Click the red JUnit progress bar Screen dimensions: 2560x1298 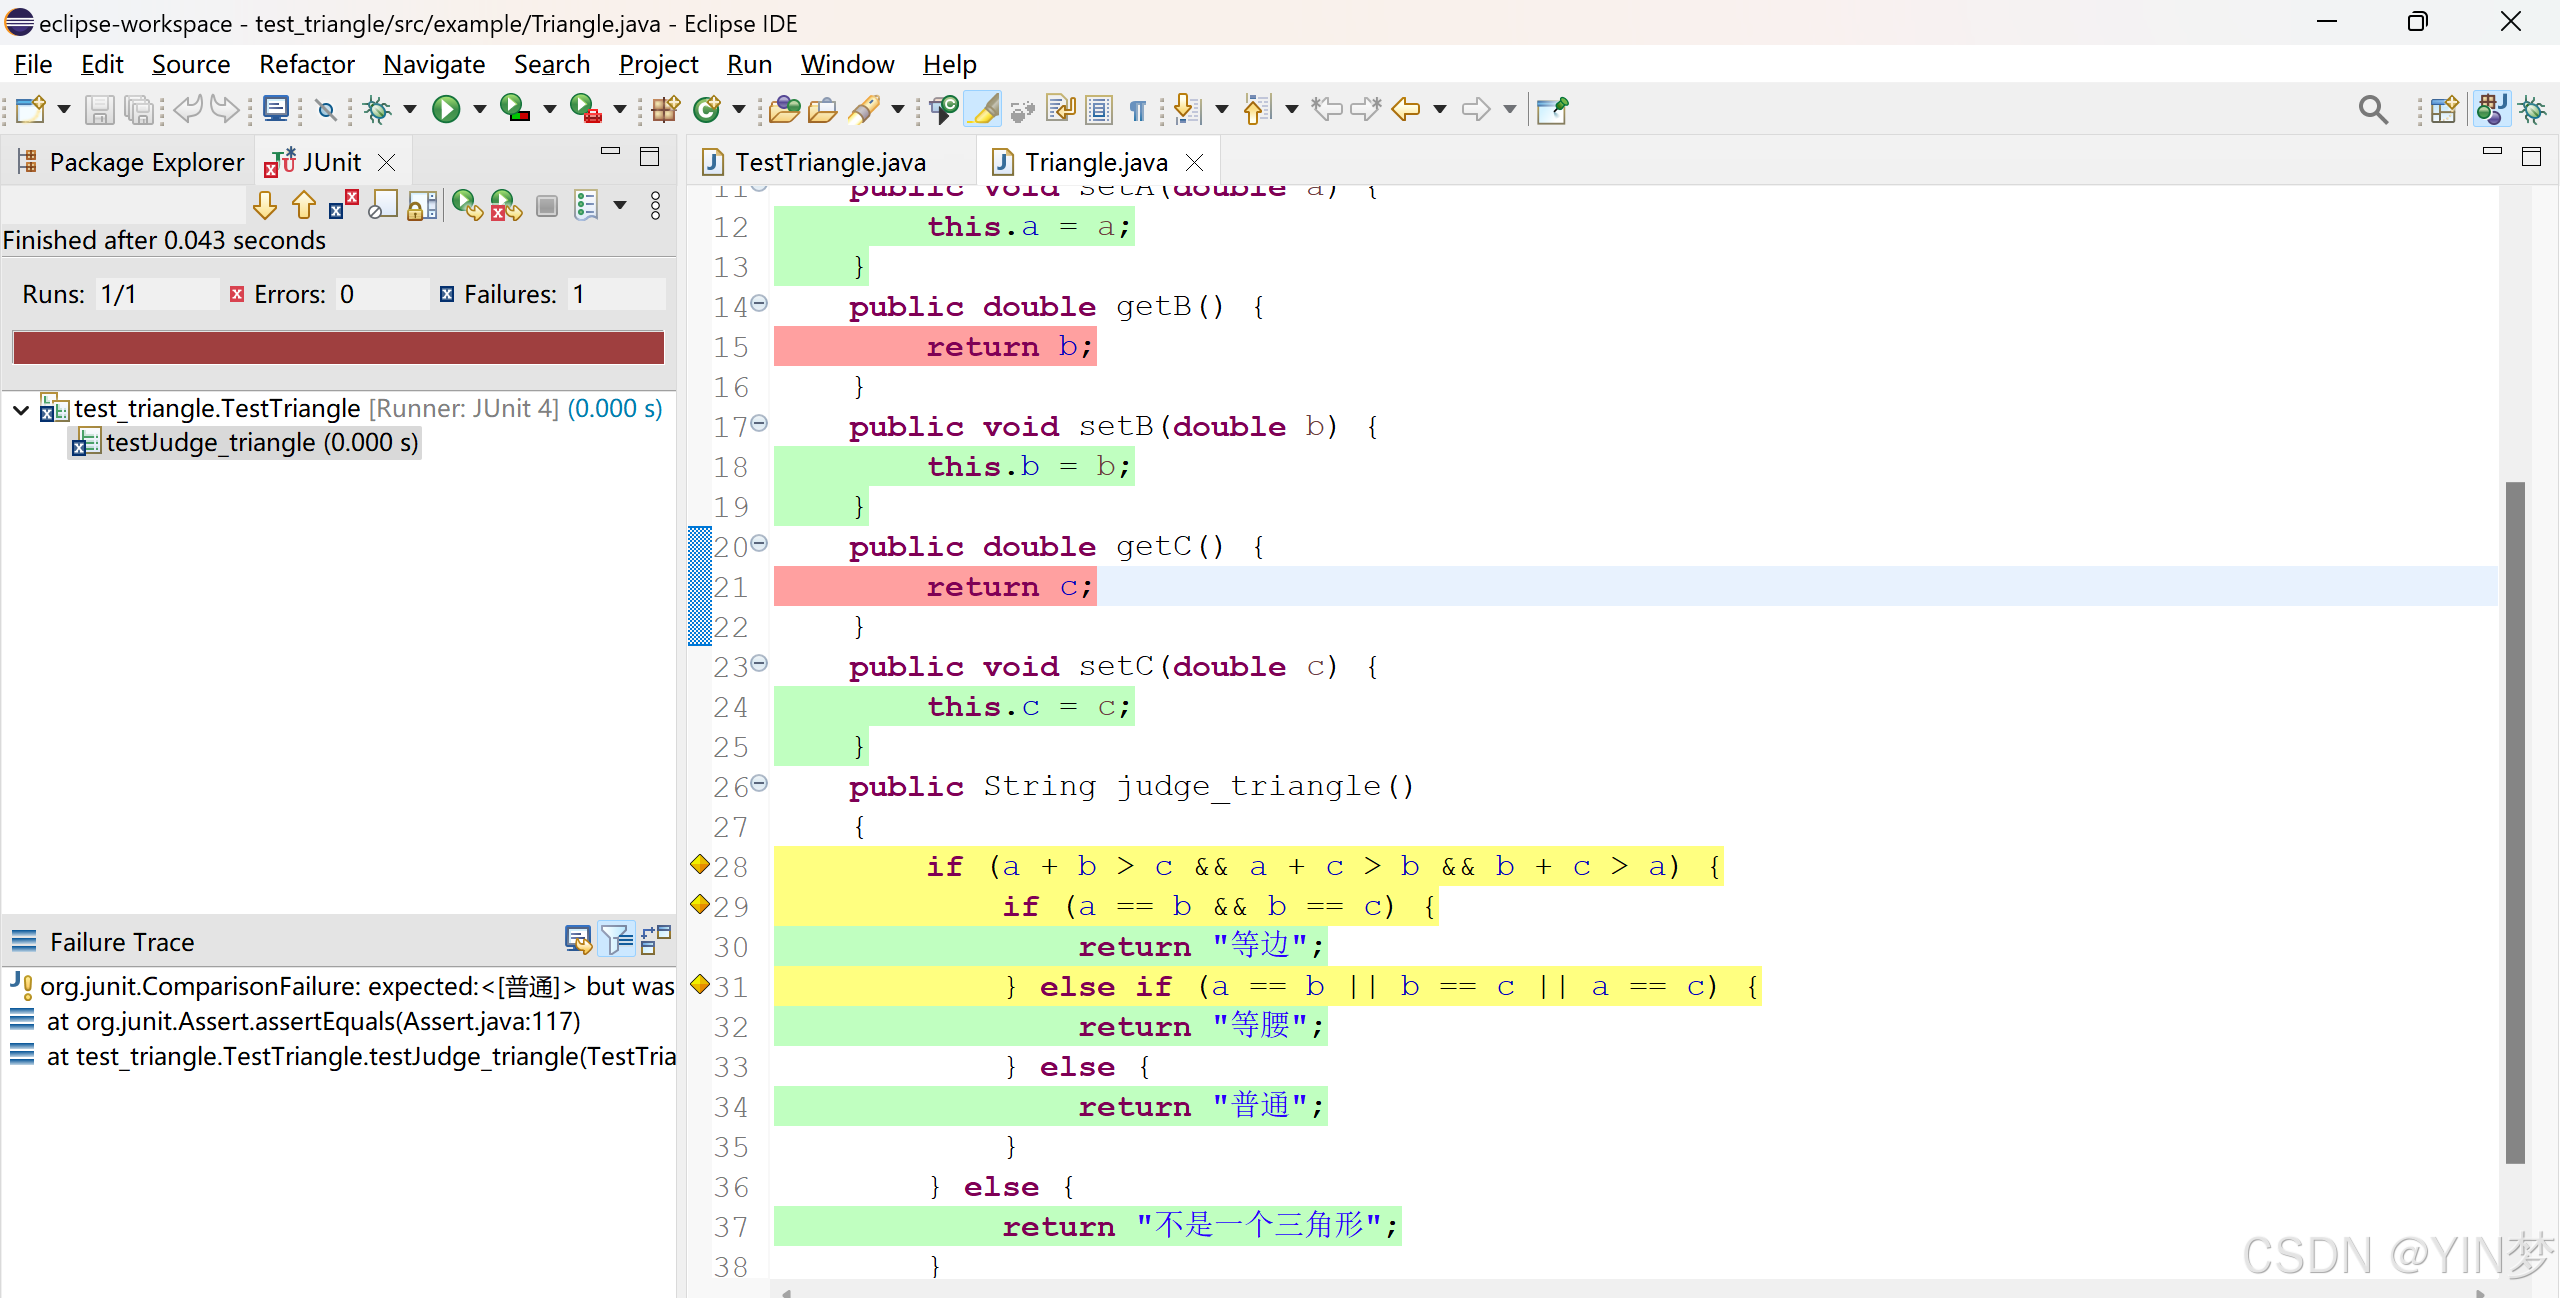tap(338, 347)
